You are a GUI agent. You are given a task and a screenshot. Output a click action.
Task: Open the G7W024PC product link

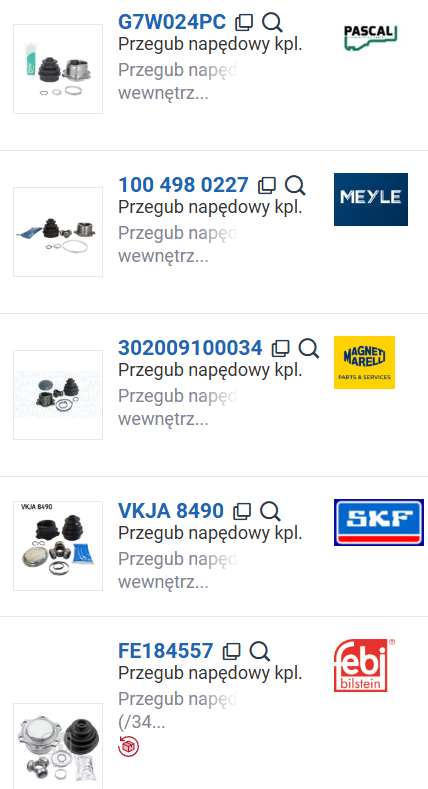(172, 22)
